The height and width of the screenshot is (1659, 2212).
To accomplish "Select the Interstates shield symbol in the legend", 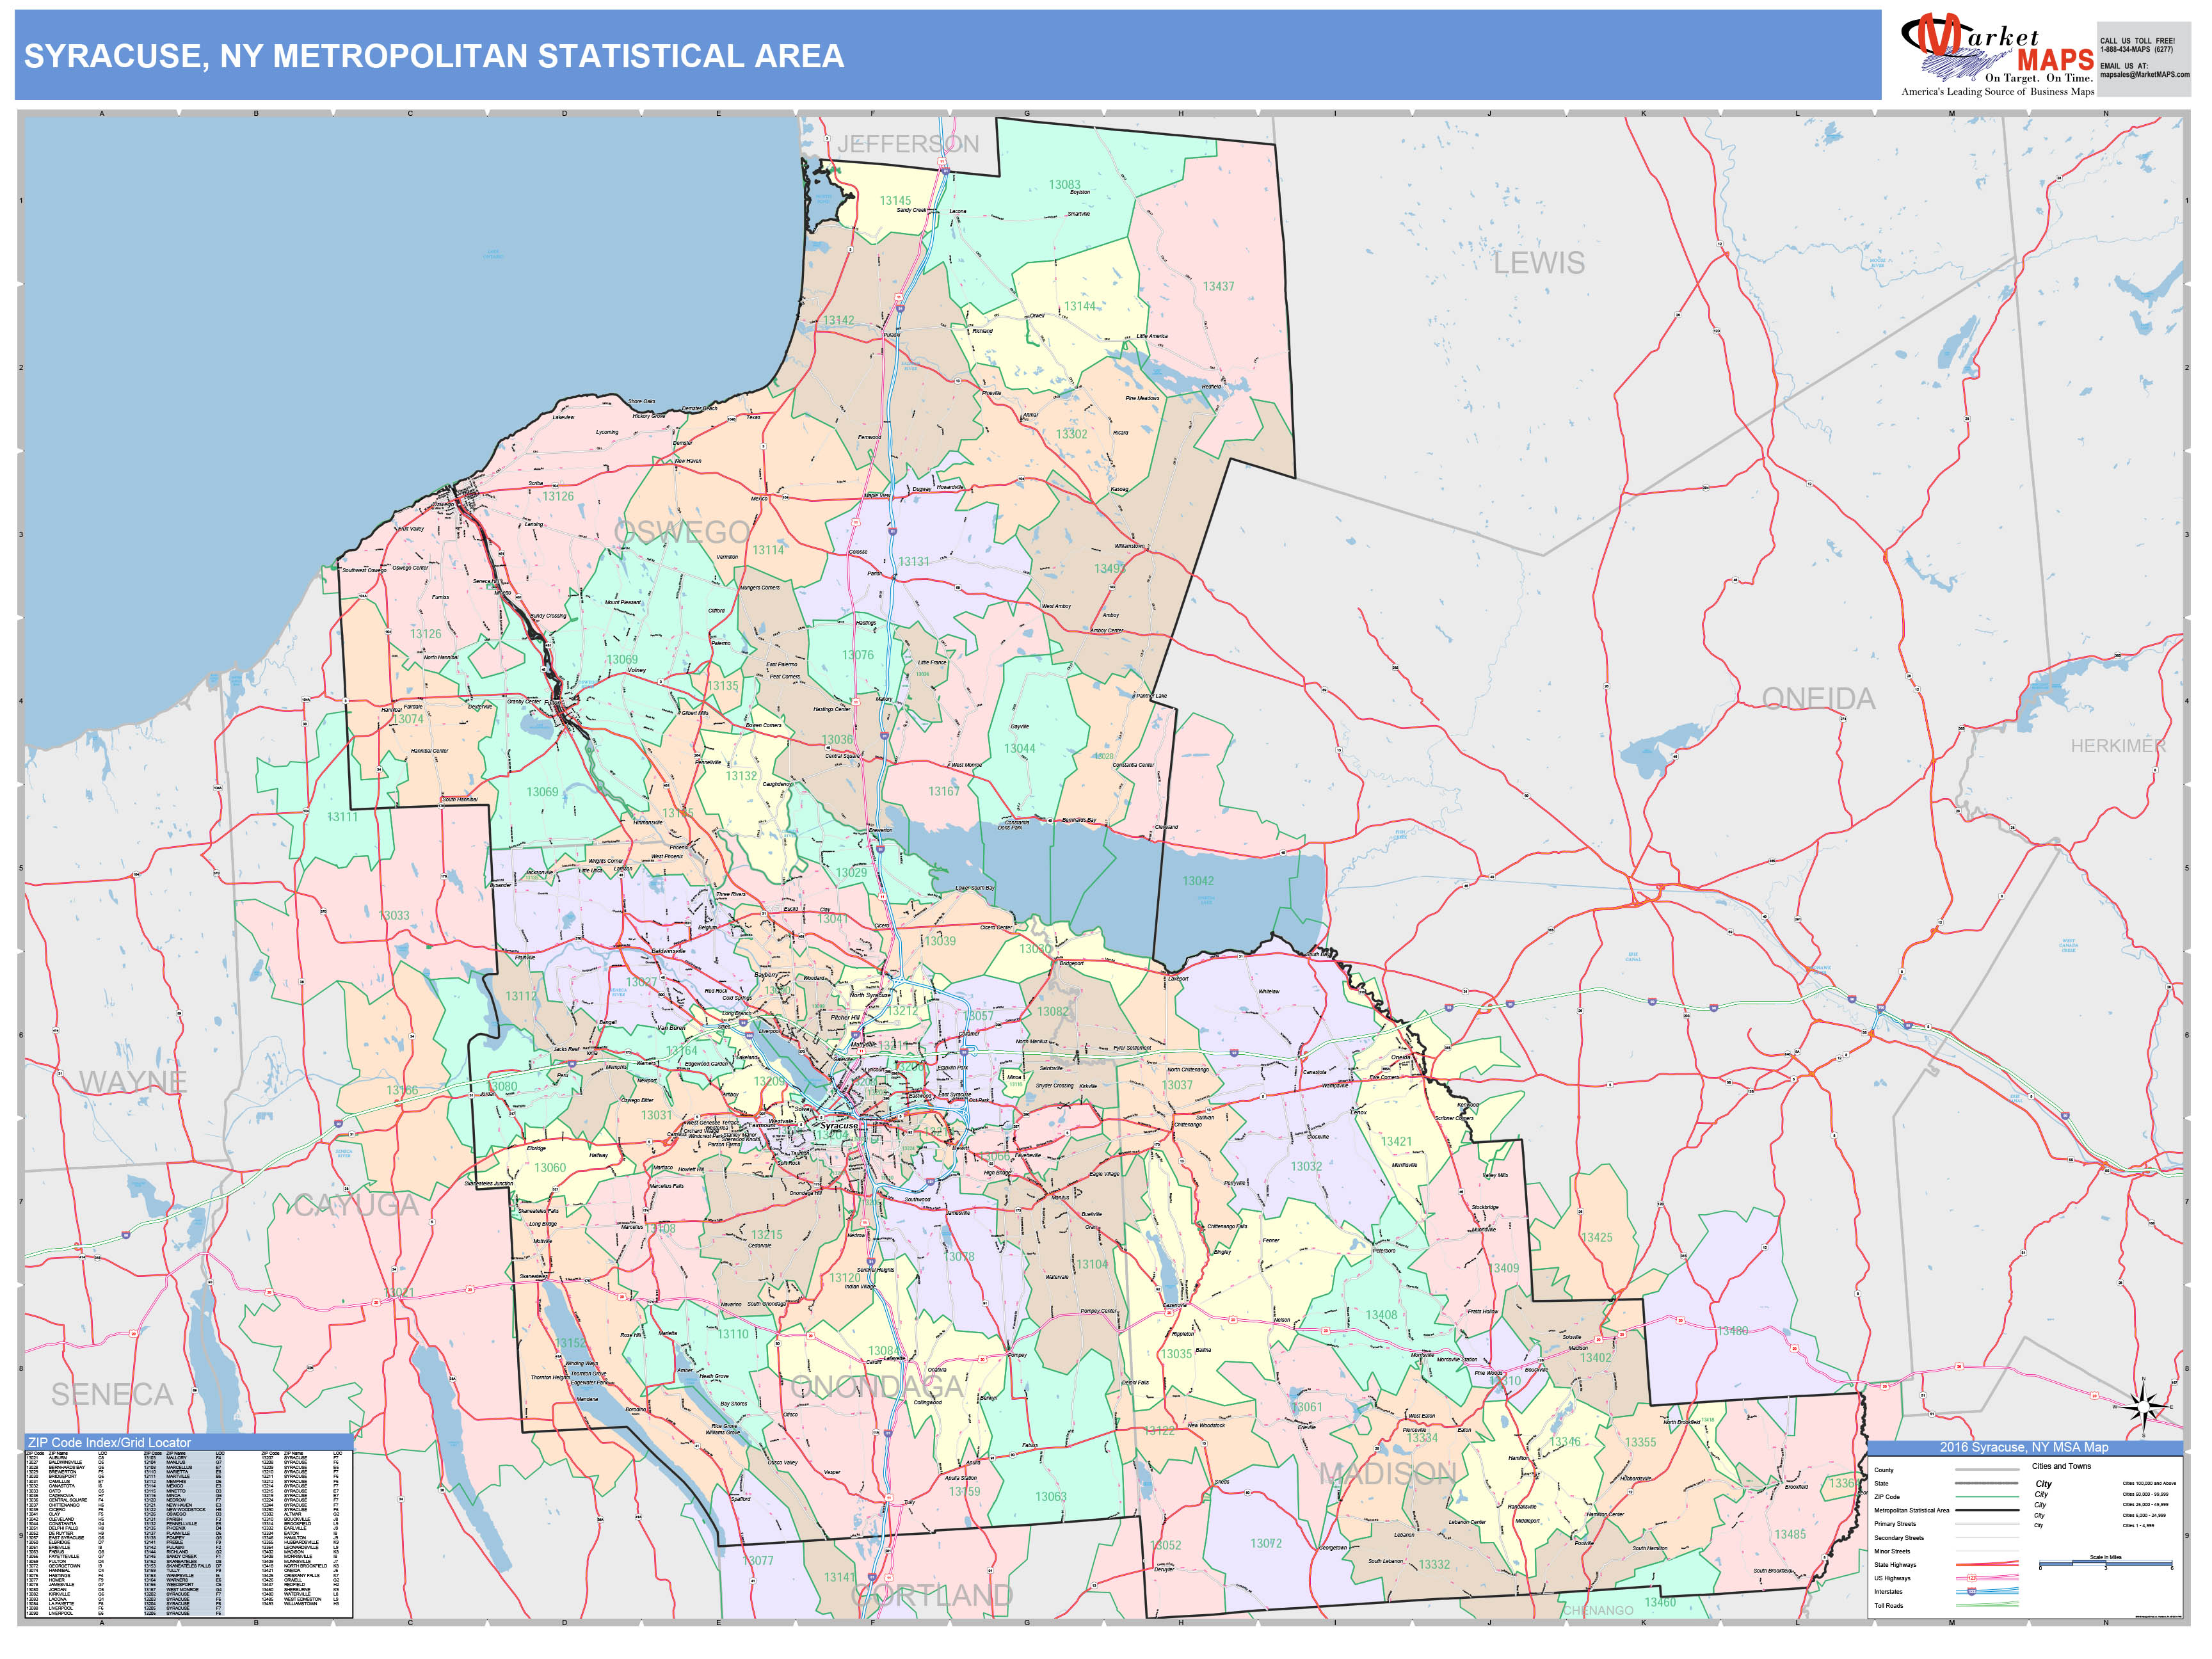I will [1972, 1592].
